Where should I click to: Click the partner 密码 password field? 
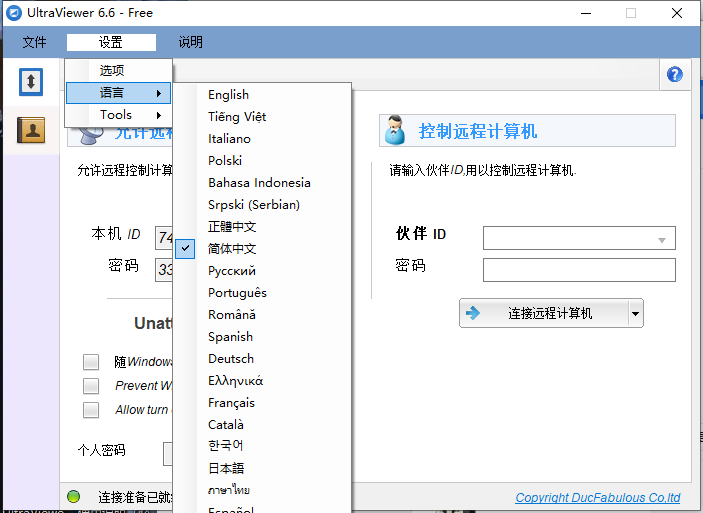579,270
